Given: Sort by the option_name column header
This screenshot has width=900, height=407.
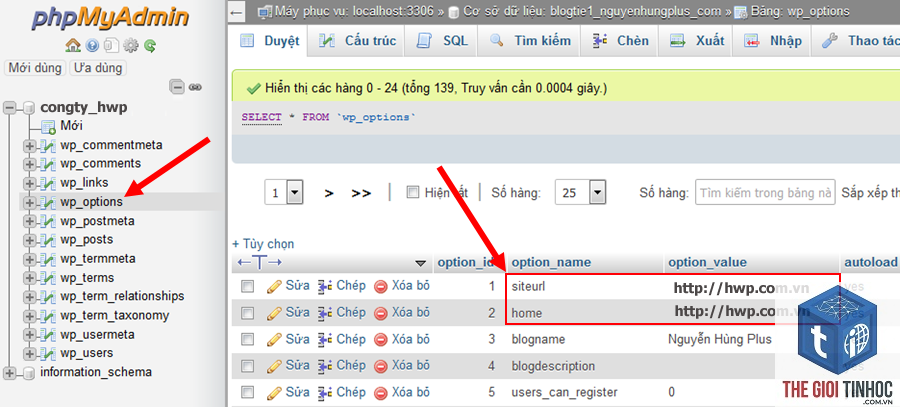Looking at the screenshot, I should tap(551, 262).
